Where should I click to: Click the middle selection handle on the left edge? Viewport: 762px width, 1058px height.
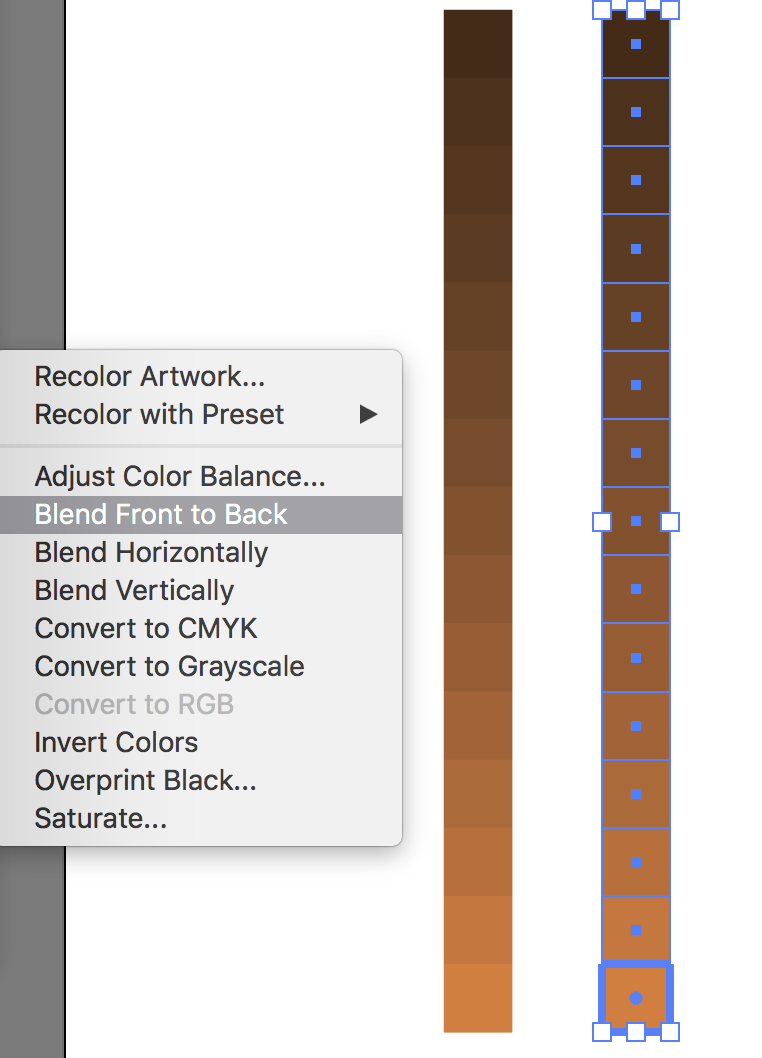click(x=603, y=521)
